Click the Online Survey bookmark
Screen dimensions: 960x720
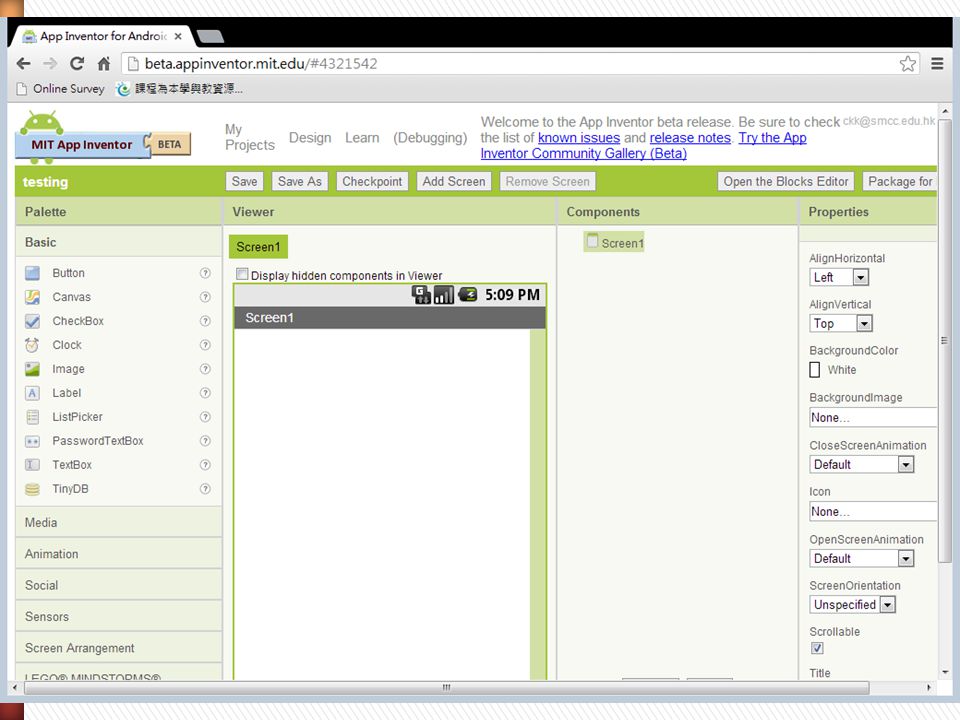(61, 89)
